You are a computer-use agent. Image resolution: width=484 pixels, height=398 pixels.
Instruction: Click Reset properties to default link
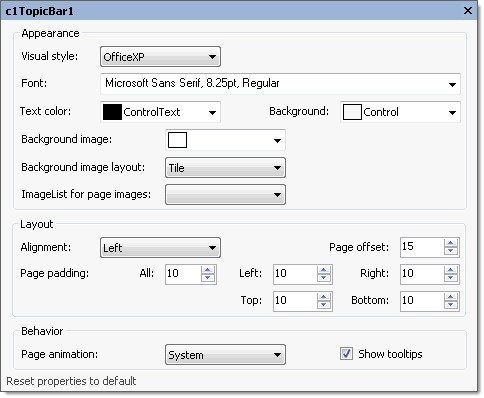tap(71, 381)
